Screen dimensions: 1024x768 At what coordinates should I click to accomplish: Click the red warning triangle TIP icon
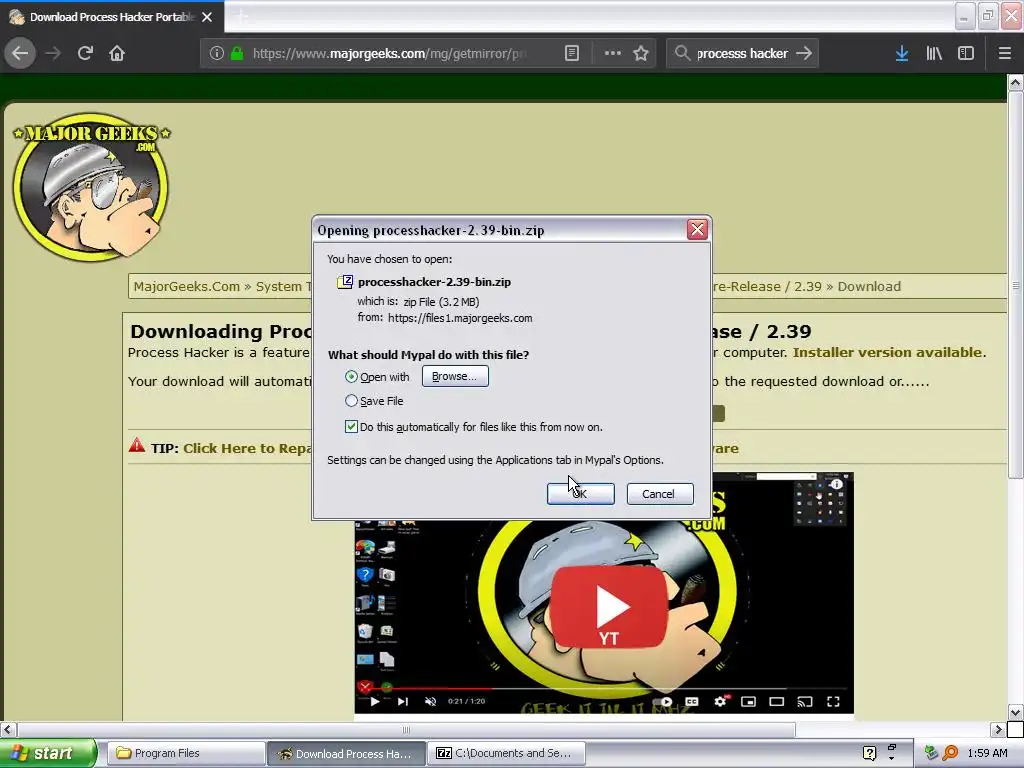point(136,446)
